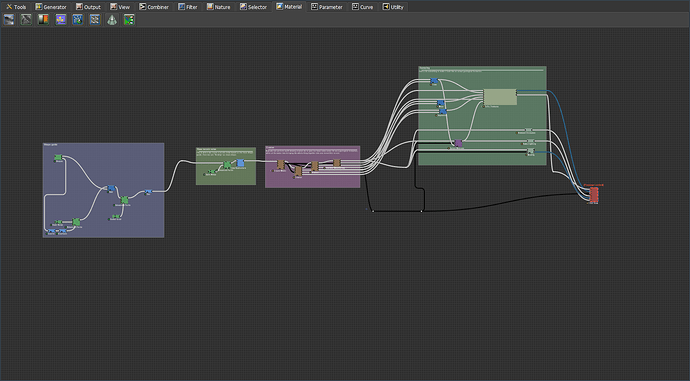Choose the orange-green gradient device icon
This screenshot has width=690, height=381.
click(x=43, y=19)
